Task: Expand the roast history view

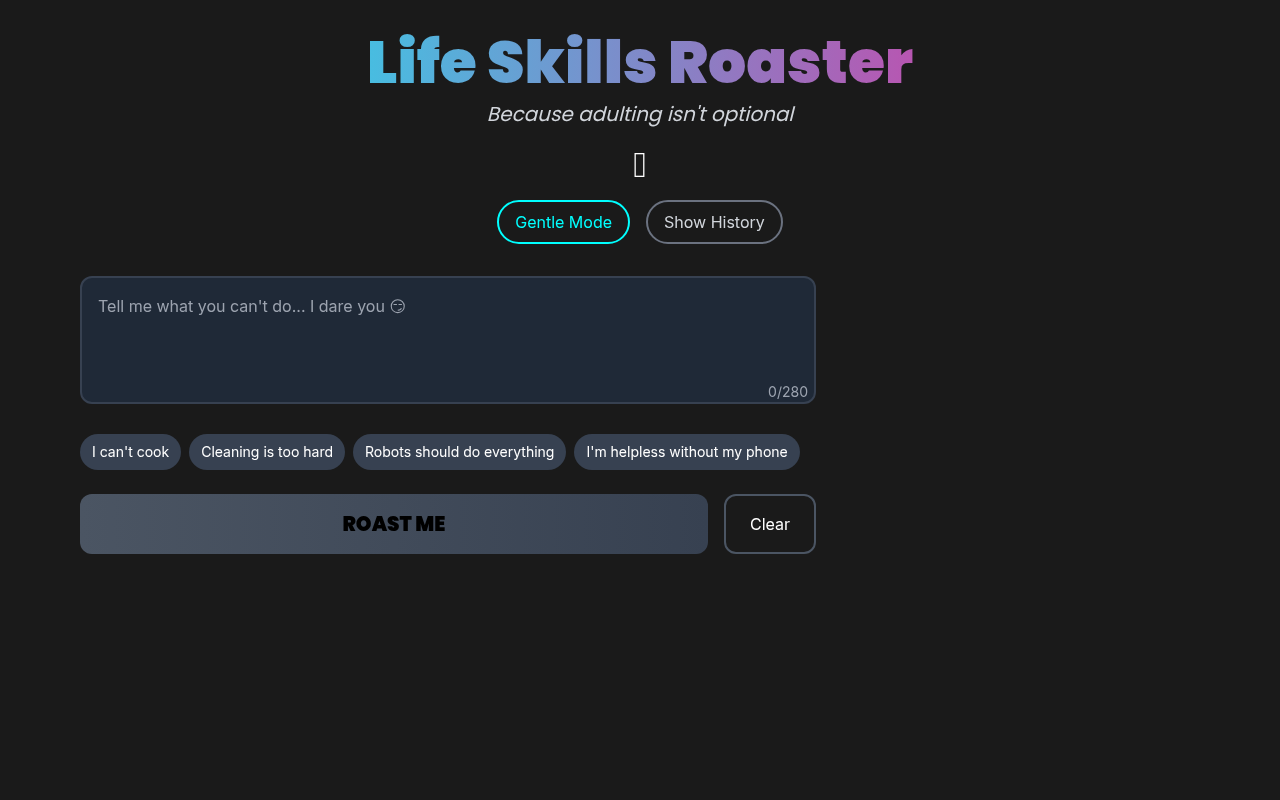Action: (x=714, y=222)
